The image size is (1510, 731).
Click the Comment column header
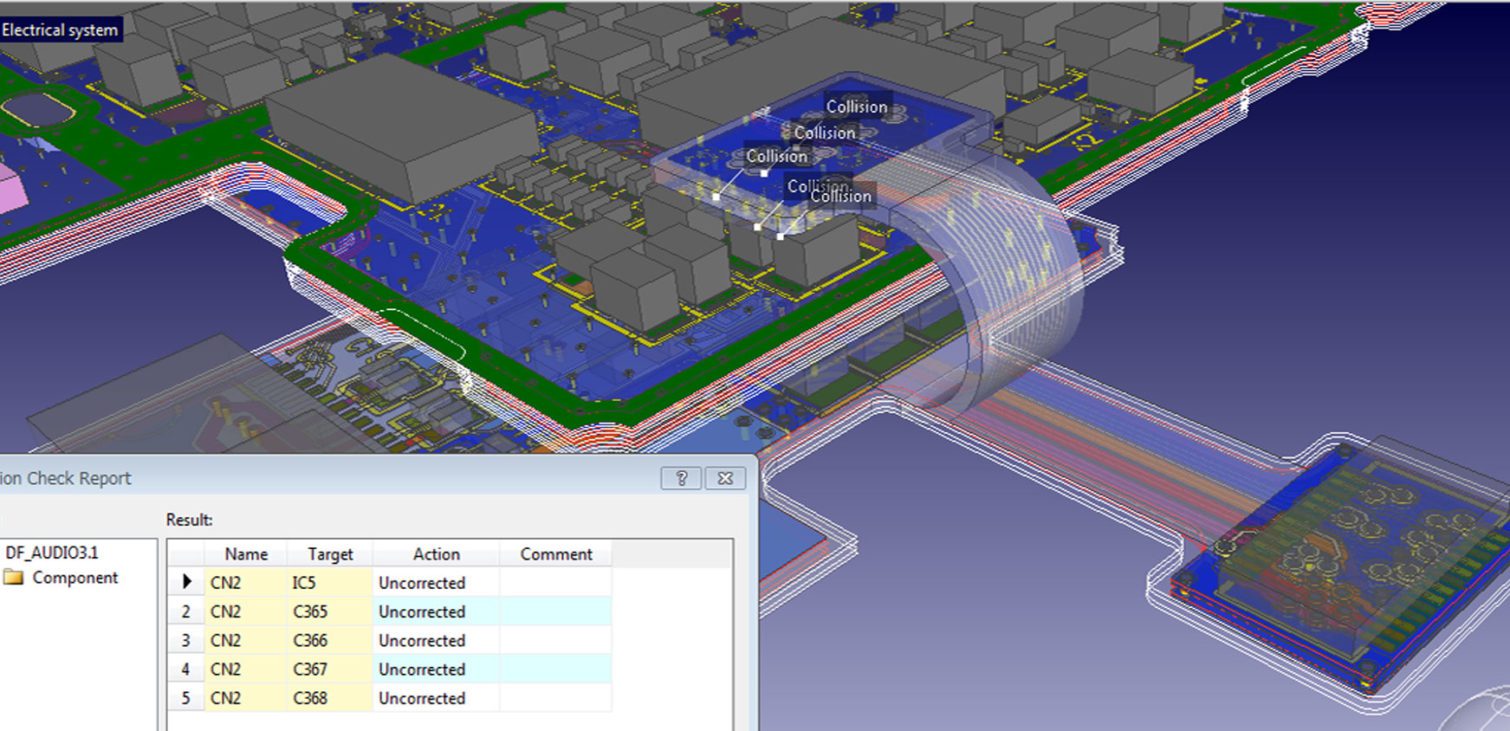pyautogui.click(x=556, y=554)
